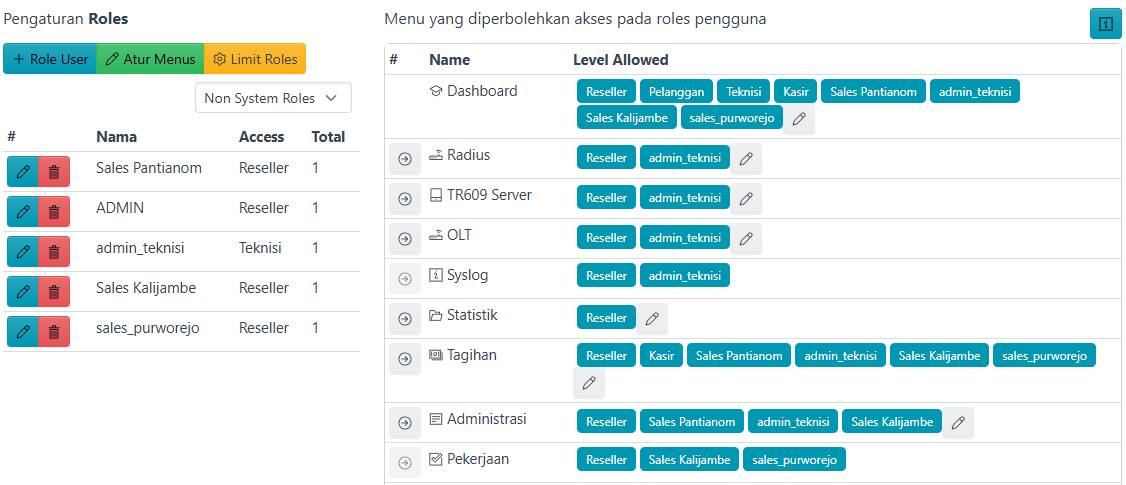Edit the Sales Kalijambe role

[x=22, y=292]
